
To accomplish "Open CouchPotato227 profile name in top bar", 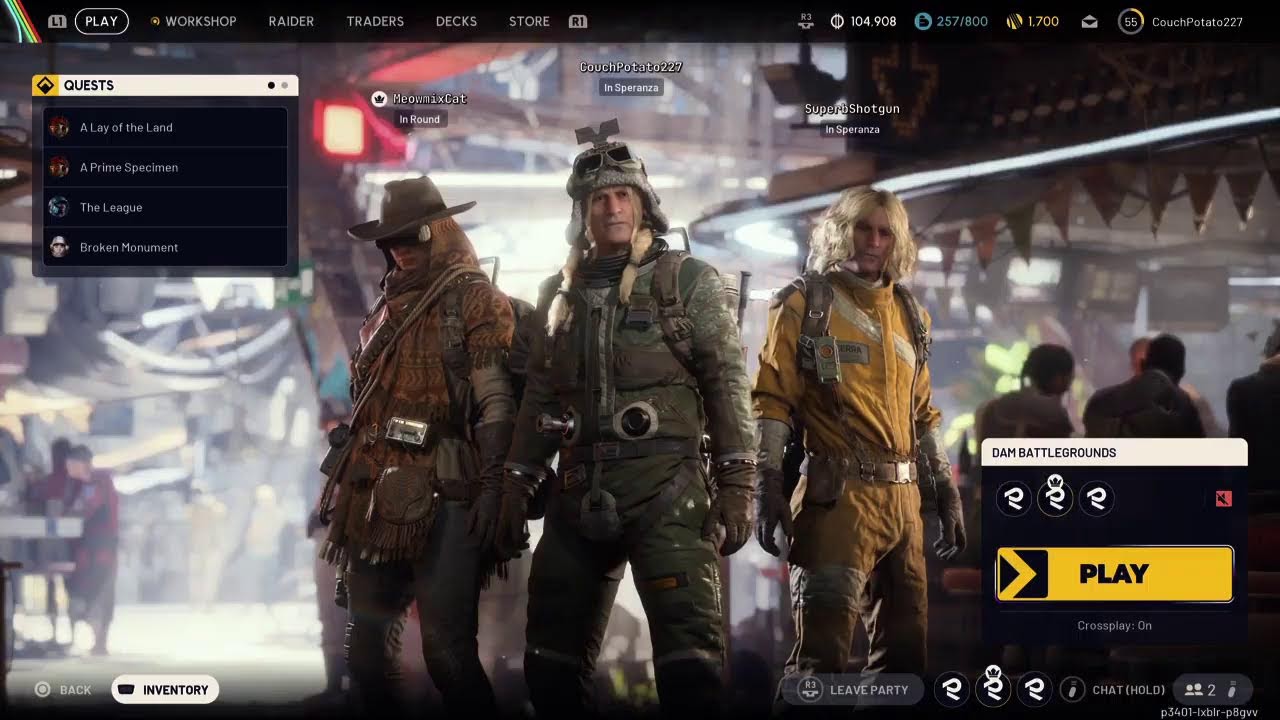I will (1197, 21).
